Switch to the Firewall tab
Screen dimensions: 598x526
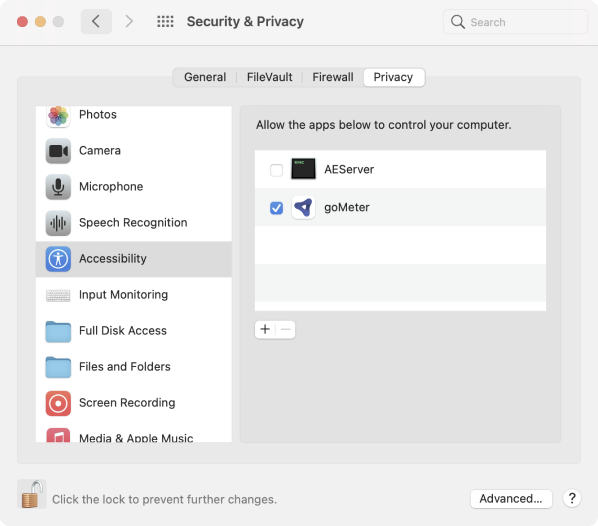click(333, 77)
